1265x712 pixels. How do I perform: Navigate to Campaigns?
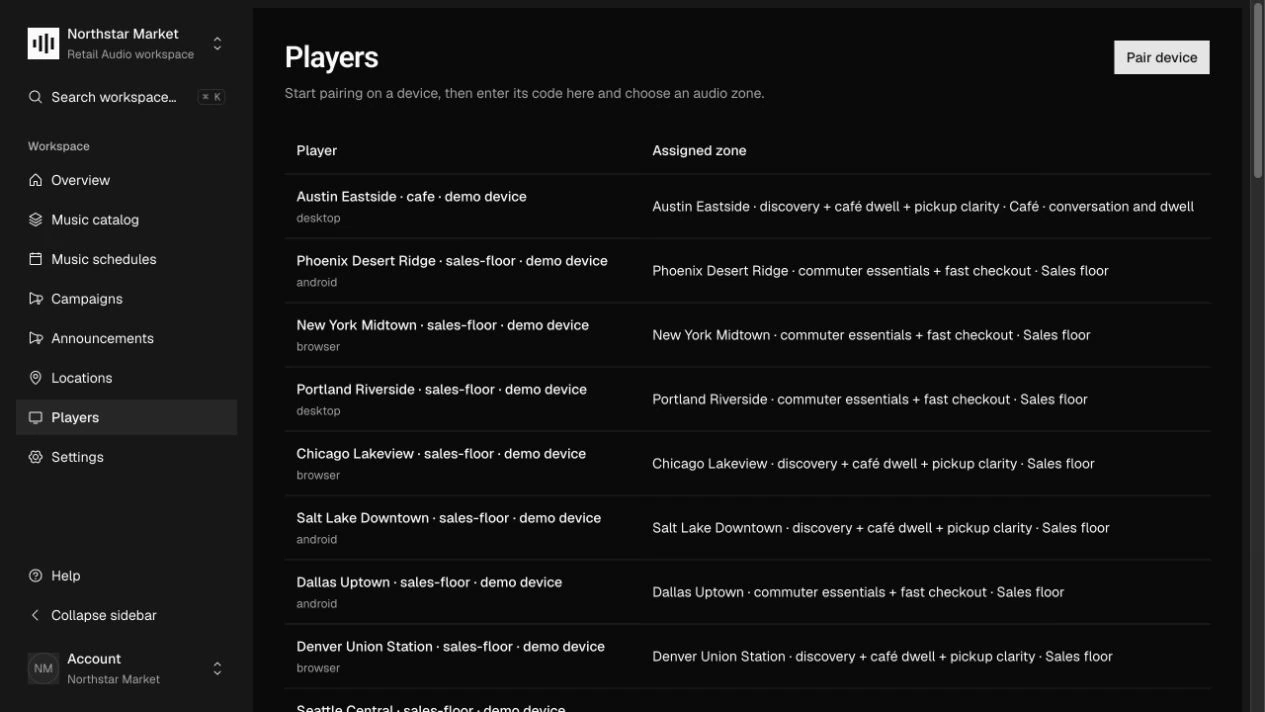point(126,299)
